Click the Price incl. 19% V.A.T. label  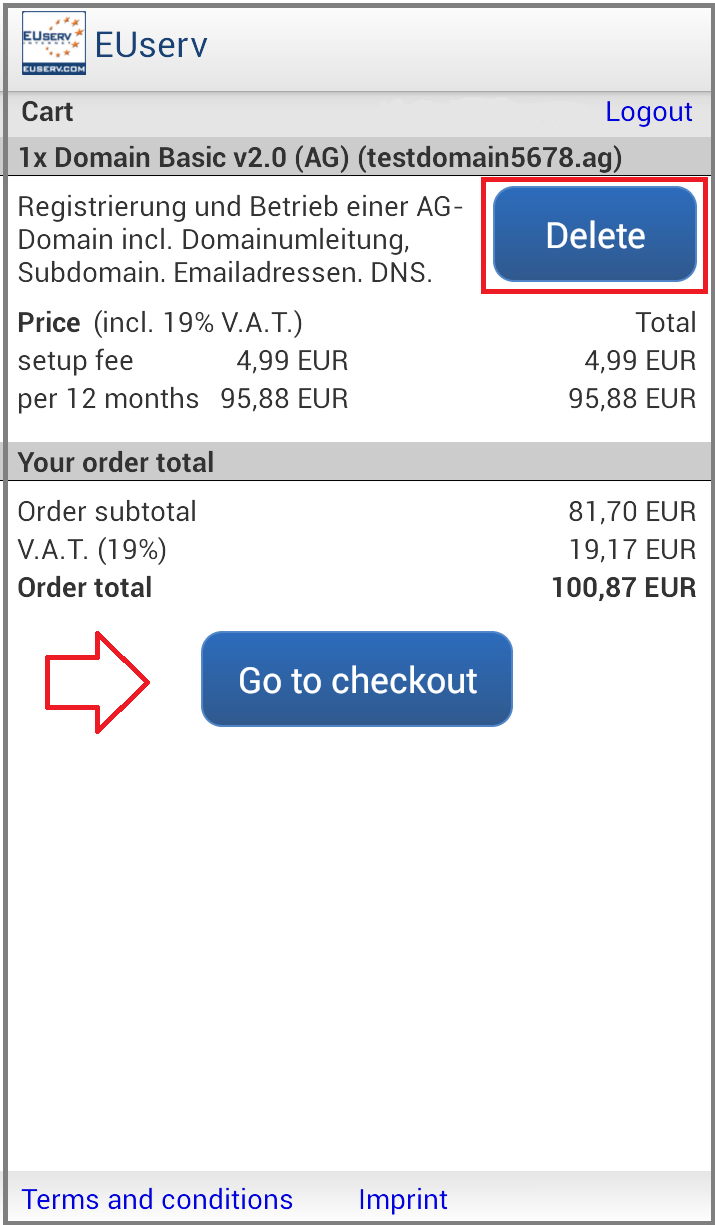coord(160,323)
